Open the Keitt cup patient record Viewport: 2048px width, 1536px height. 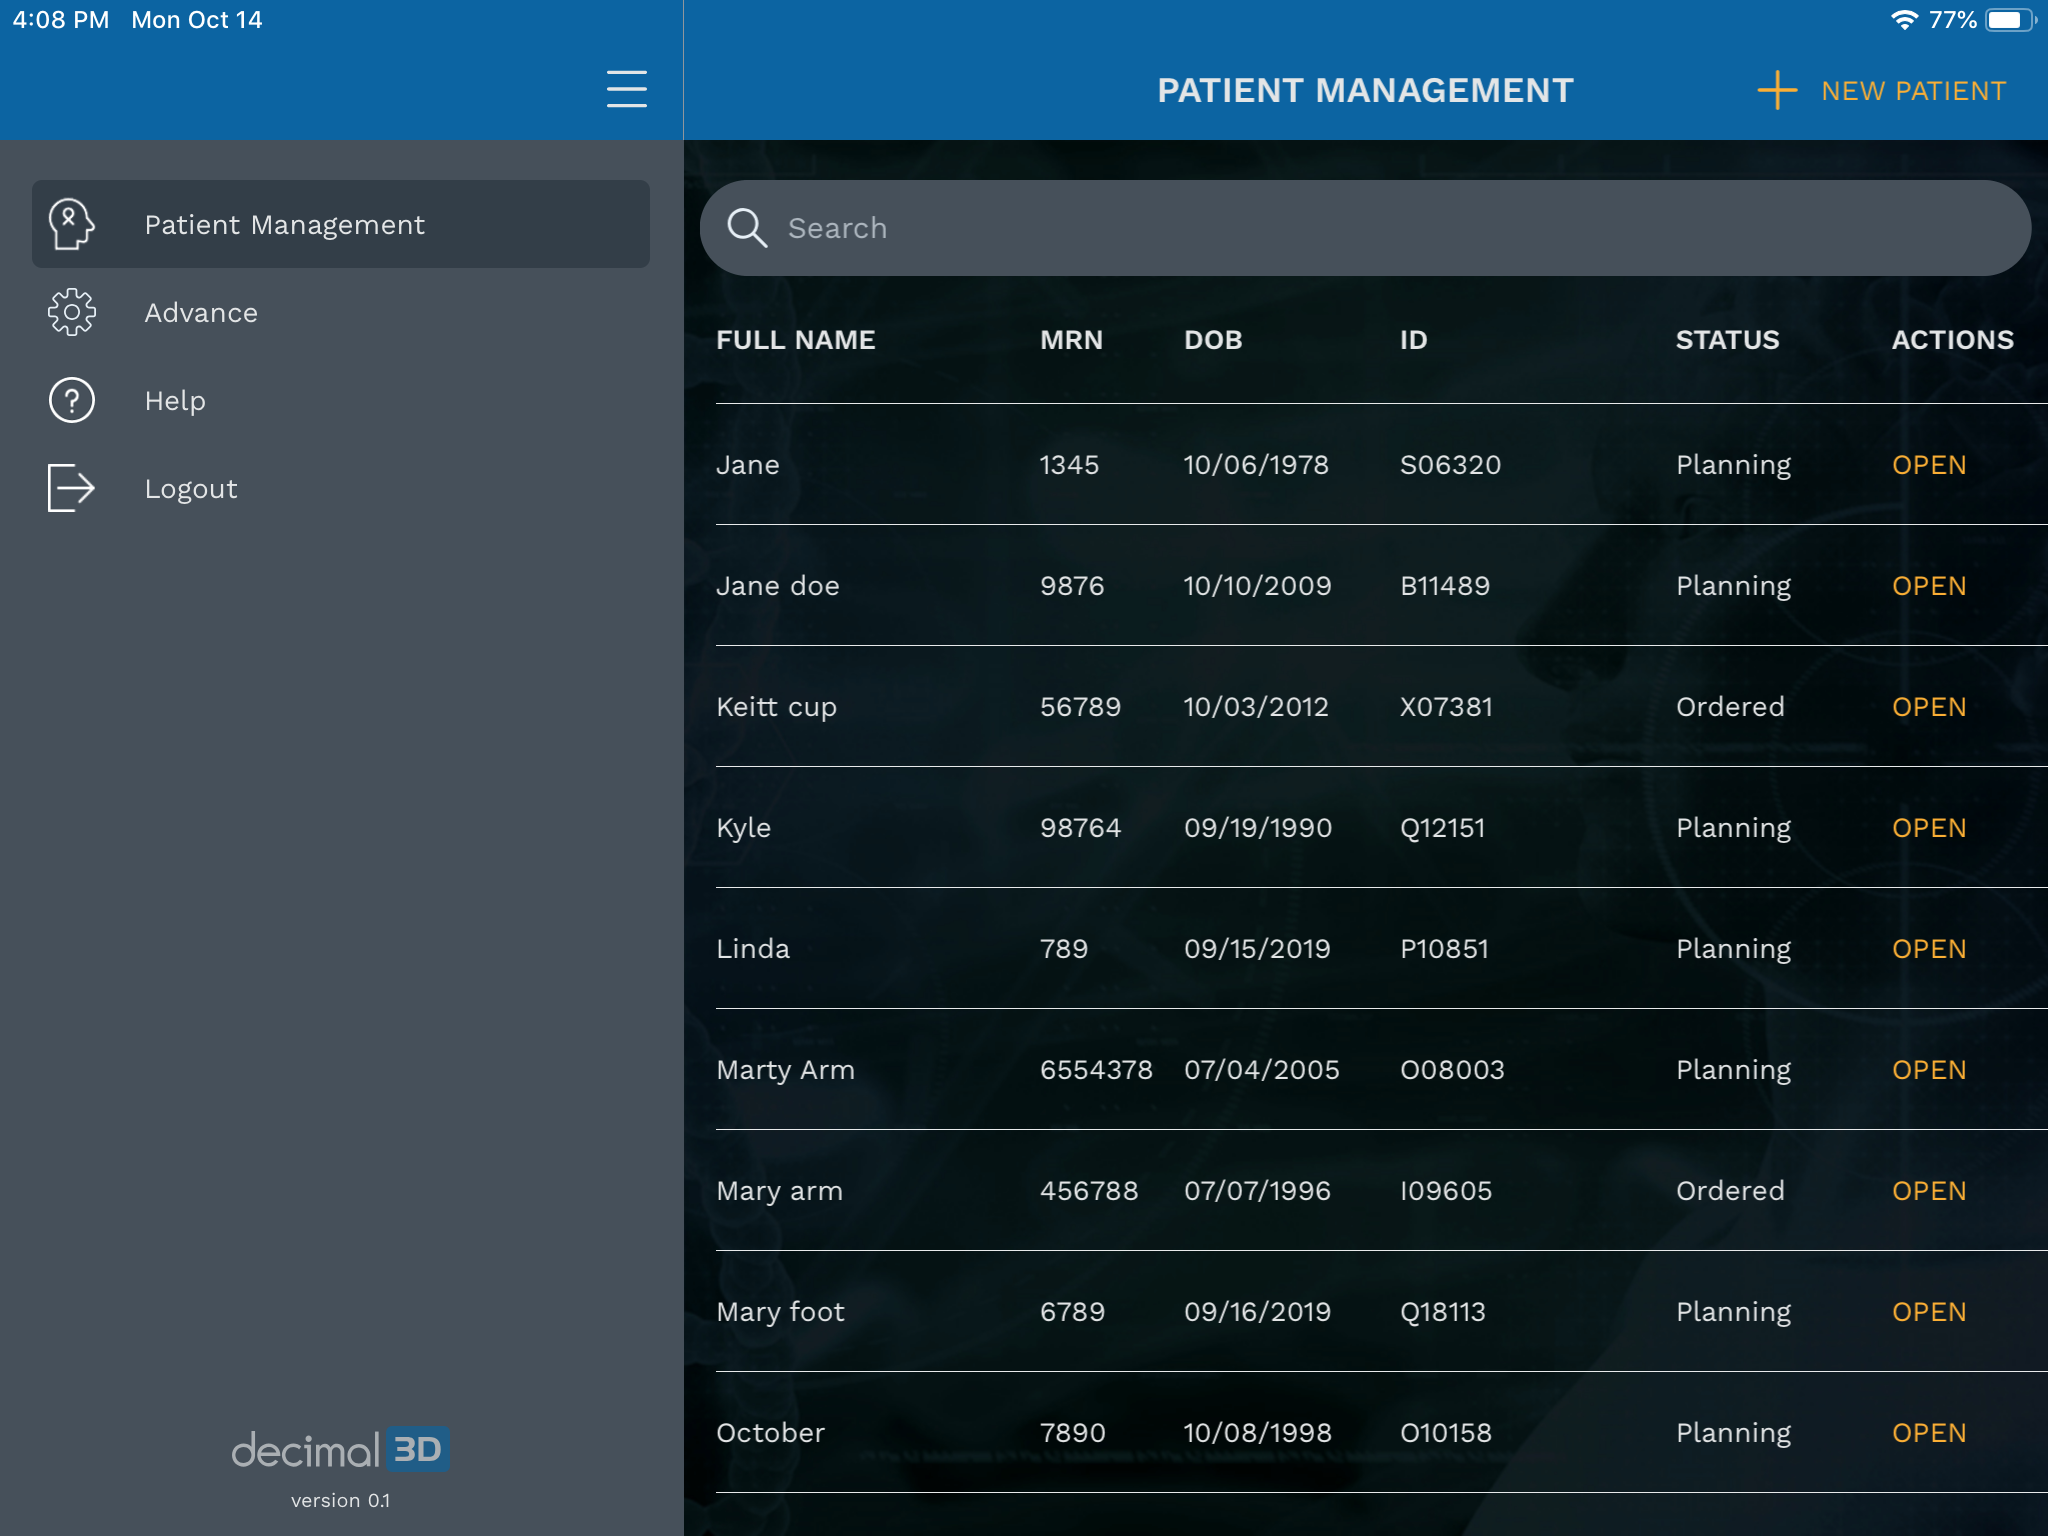1928,707
